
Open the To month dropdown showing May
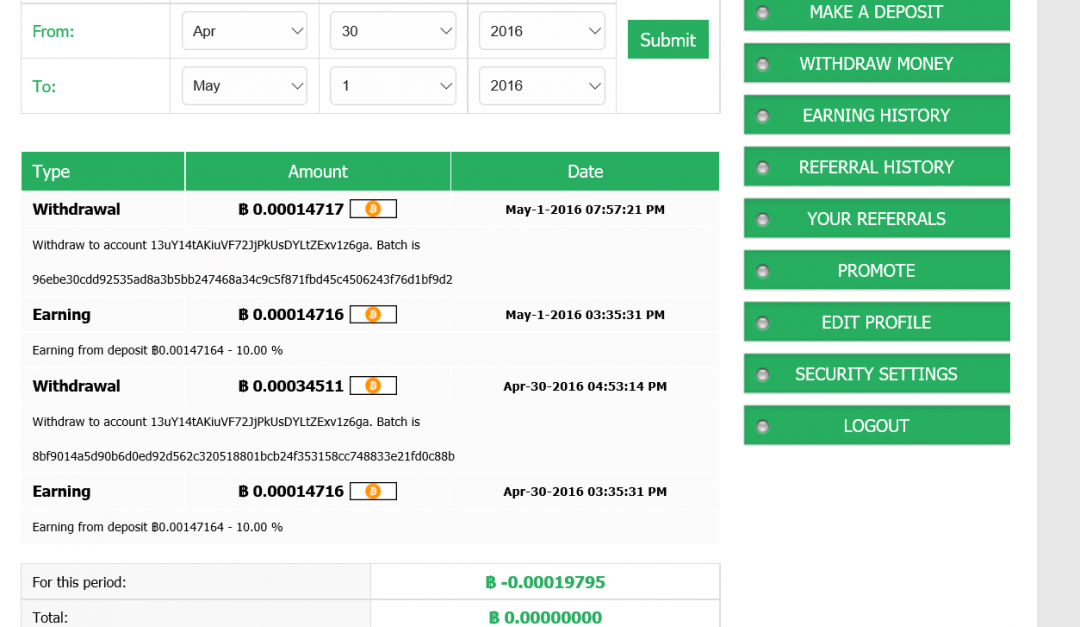point(245,86)
